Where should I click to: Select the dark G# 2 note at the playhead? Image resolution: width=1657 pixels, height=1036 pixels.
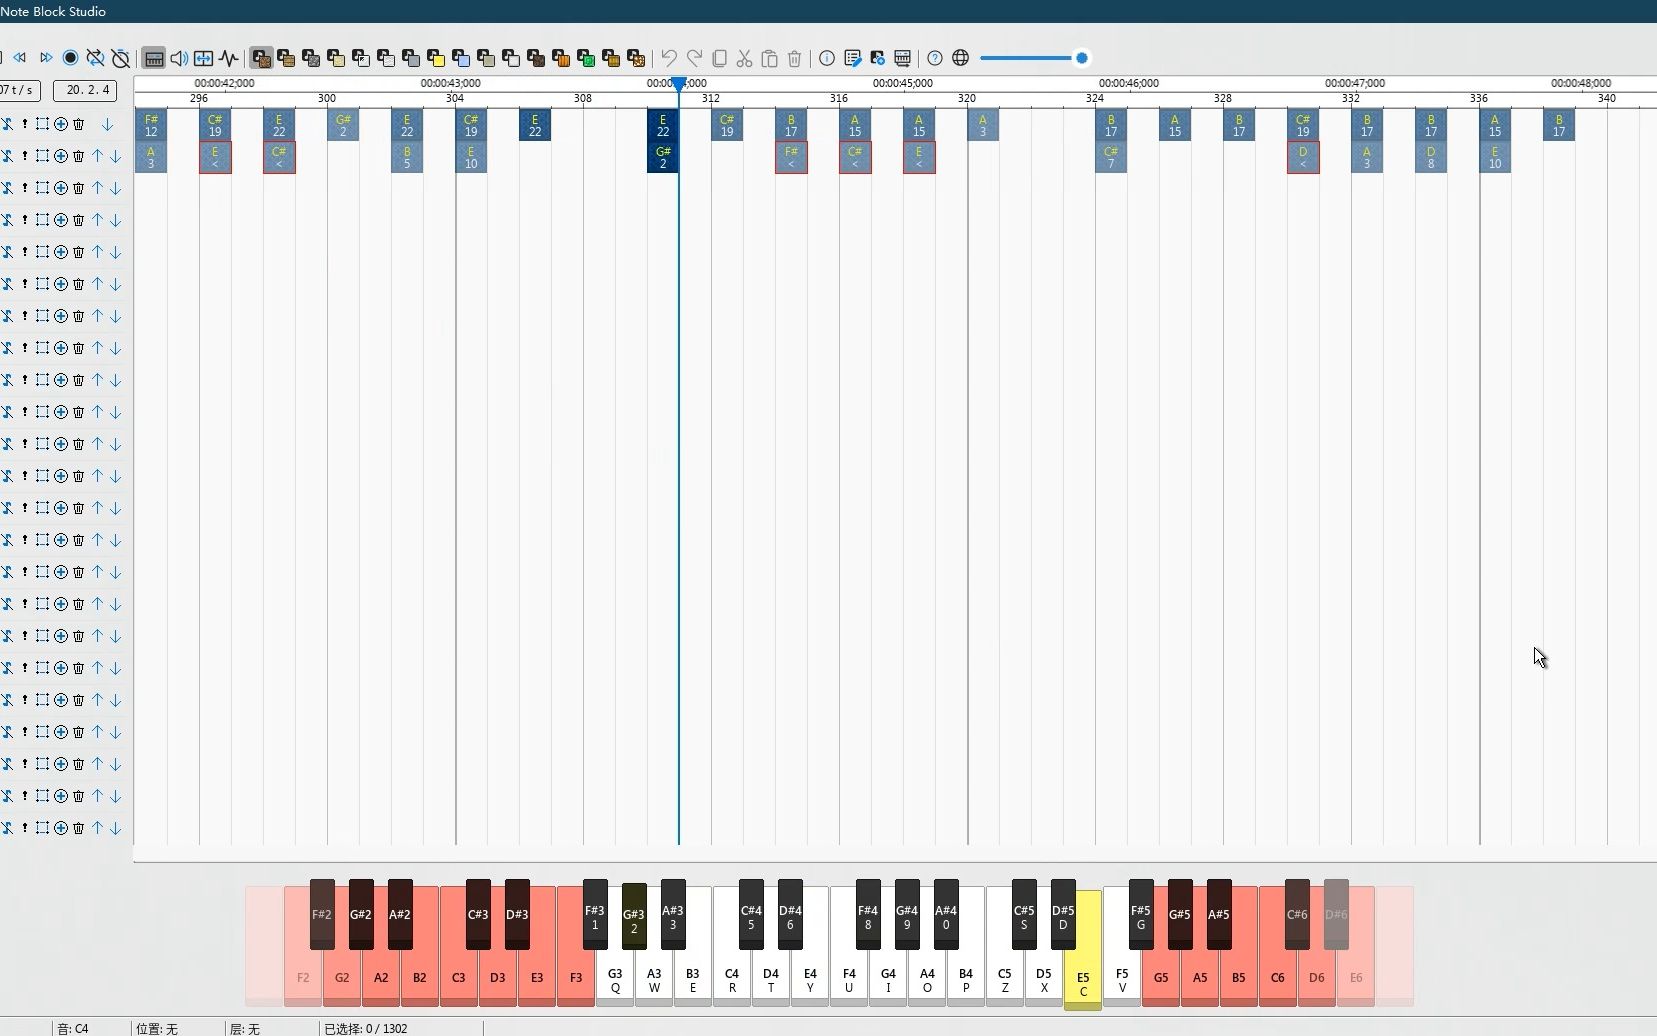pos(663,157)
